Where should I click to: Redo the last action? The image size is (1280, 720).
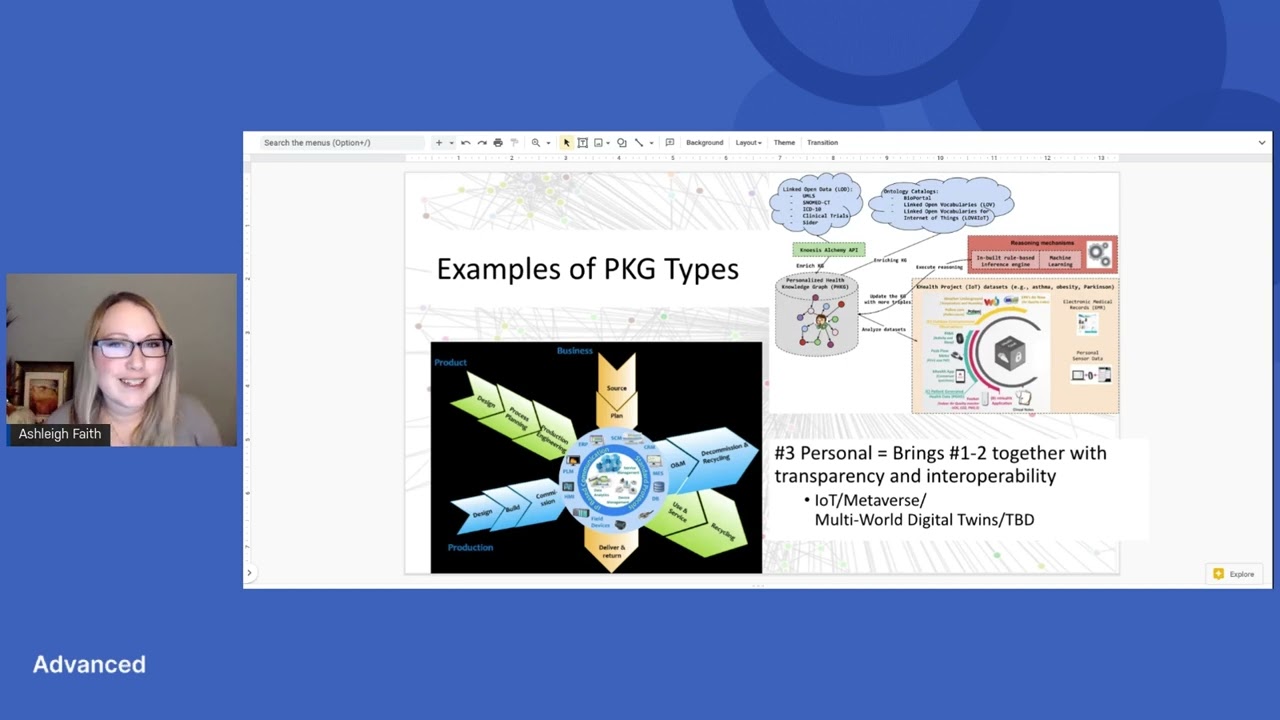[482, 143]
